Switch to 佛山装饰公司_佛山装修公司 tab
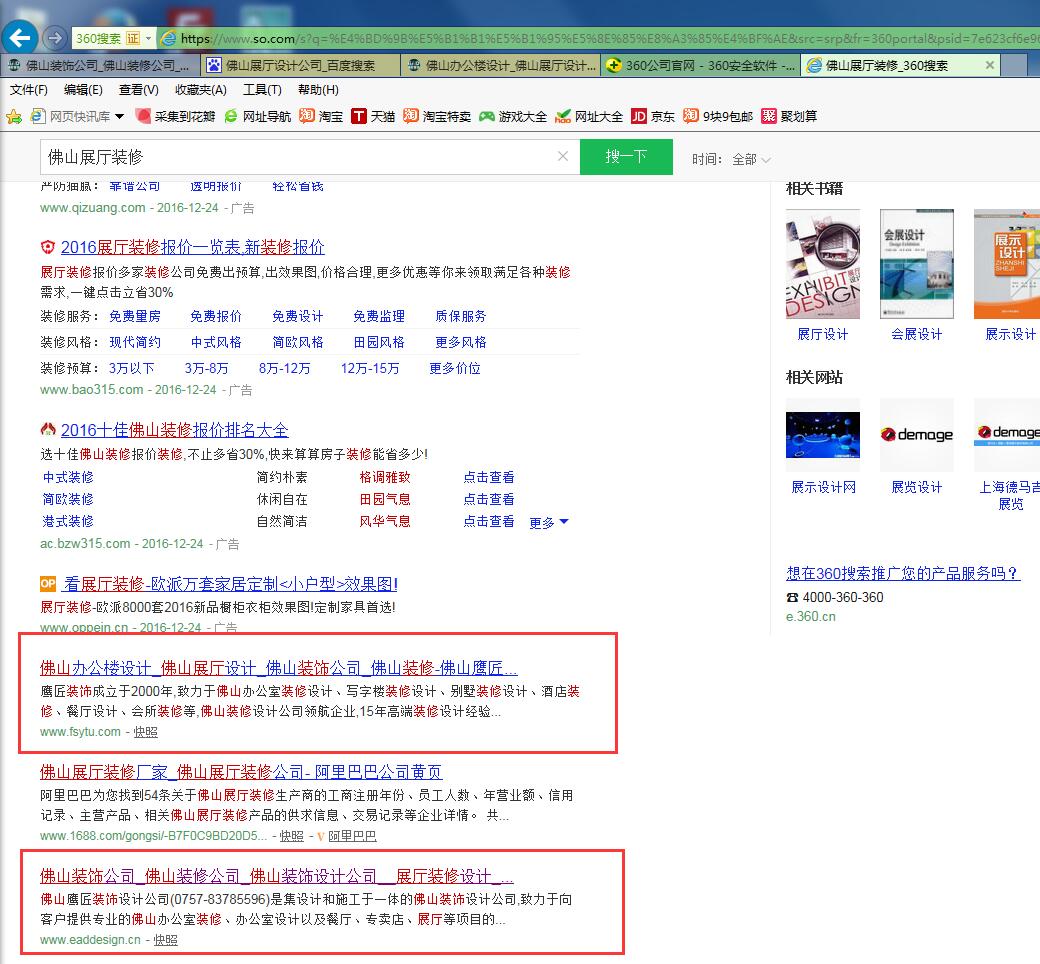1040x964 pixels. pyautogui.click(x=100, y=65)
